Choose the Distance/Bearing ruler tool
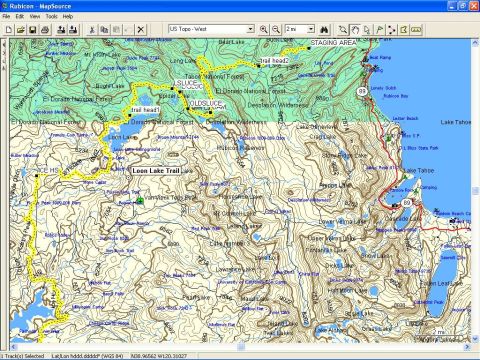The image size is (480, 360). tap(416, 30)
